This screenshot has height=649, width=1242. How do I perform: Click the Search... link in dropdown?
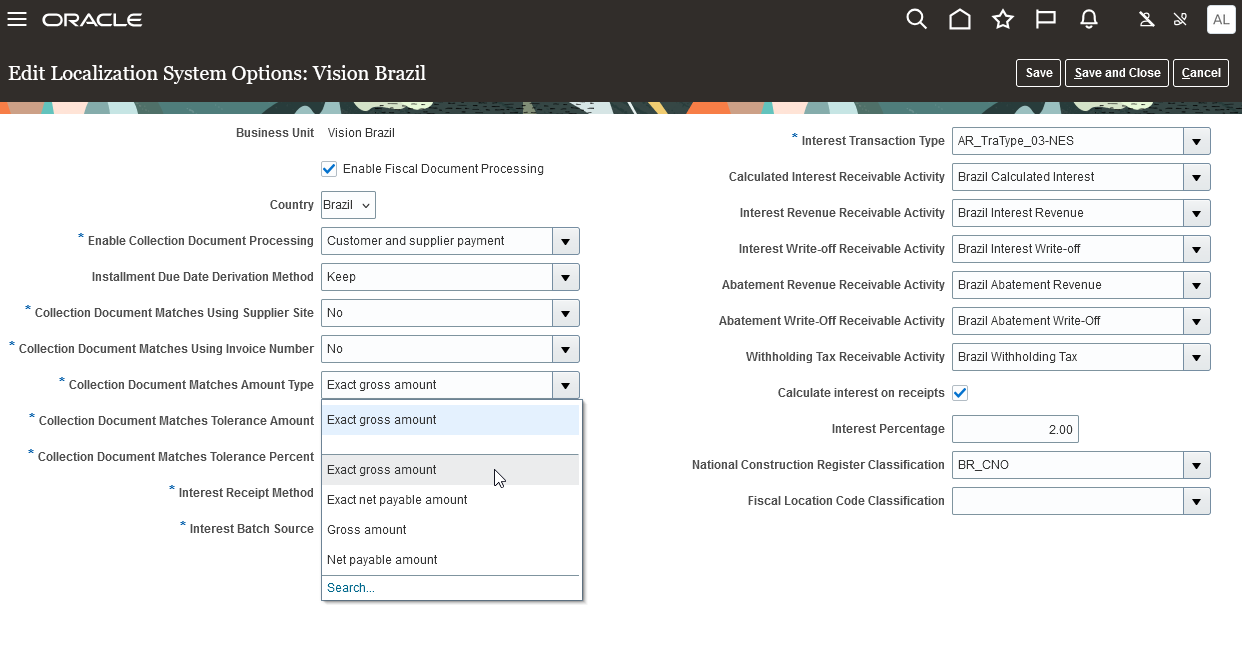[x=351, y=588]
